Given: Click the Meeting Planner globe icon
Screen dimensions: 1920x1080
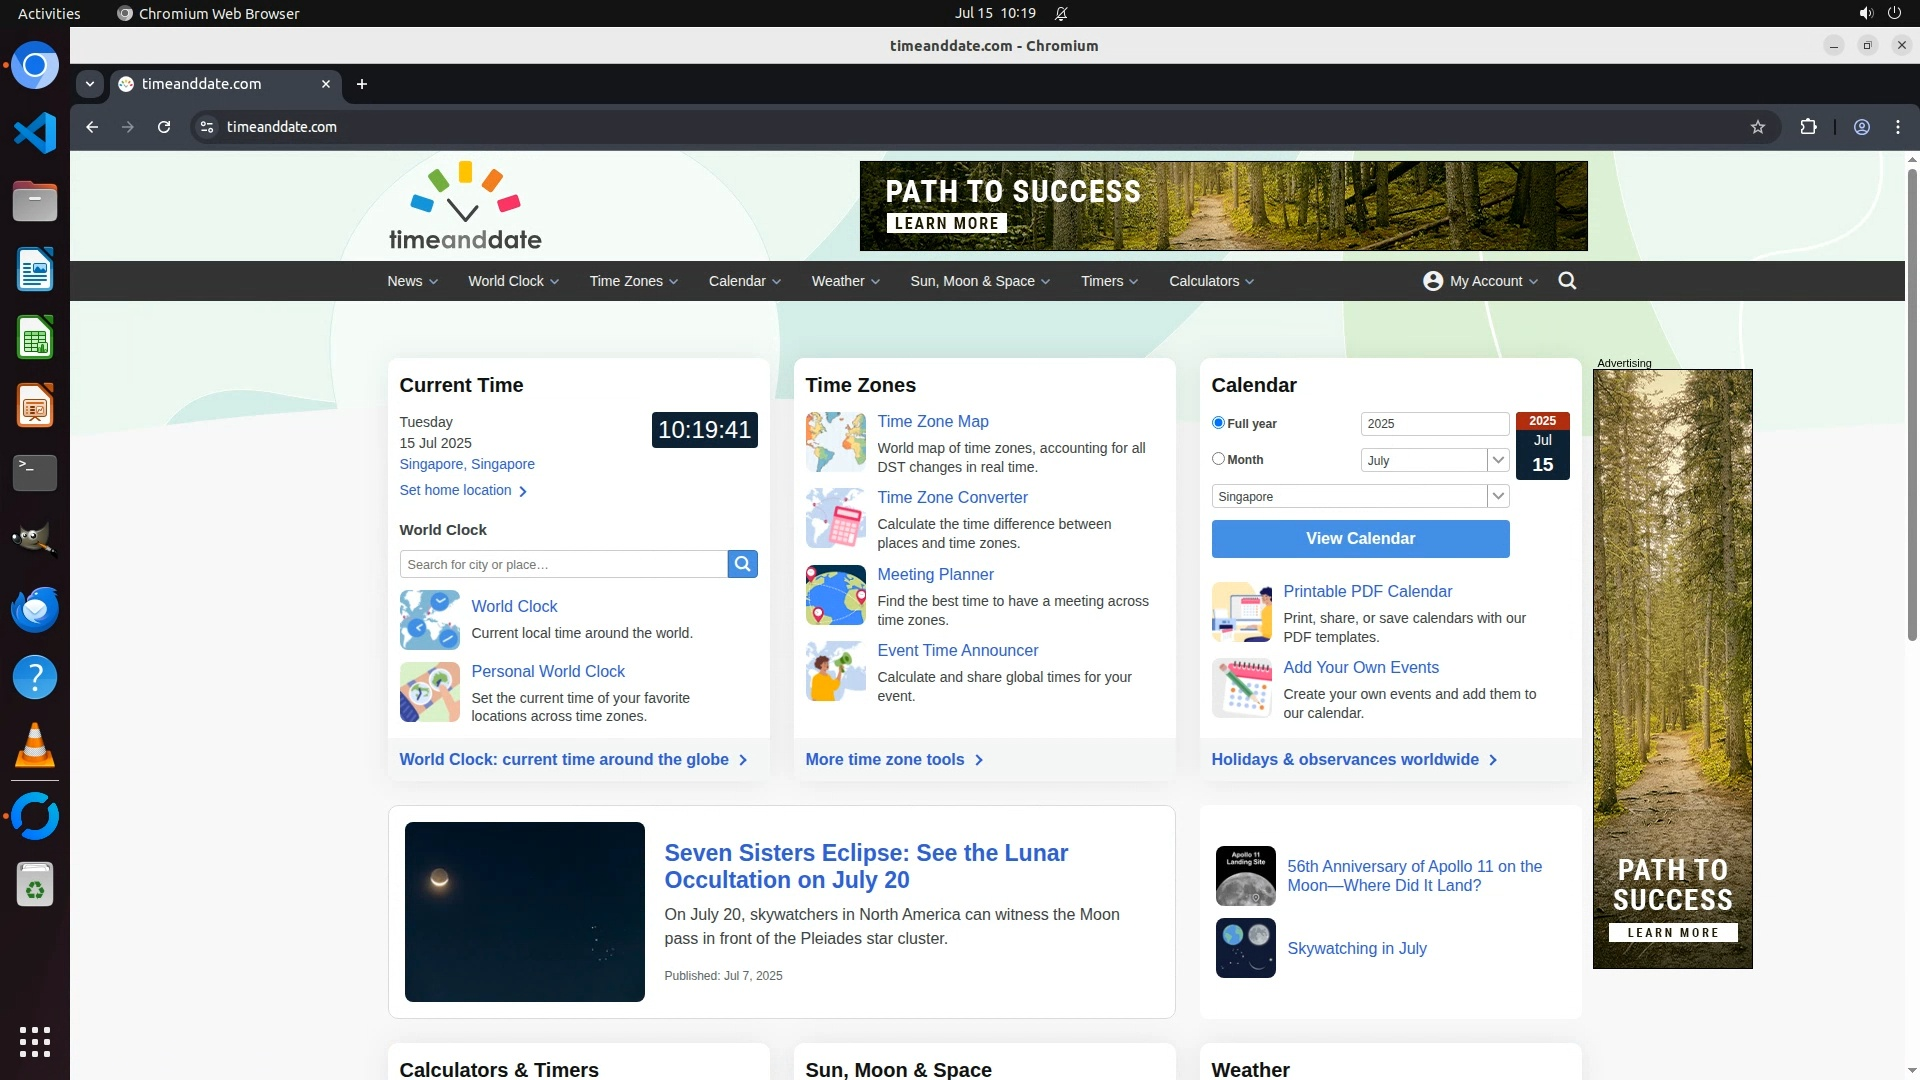Looking at the screenshot, I should click(x=835, y=595).
